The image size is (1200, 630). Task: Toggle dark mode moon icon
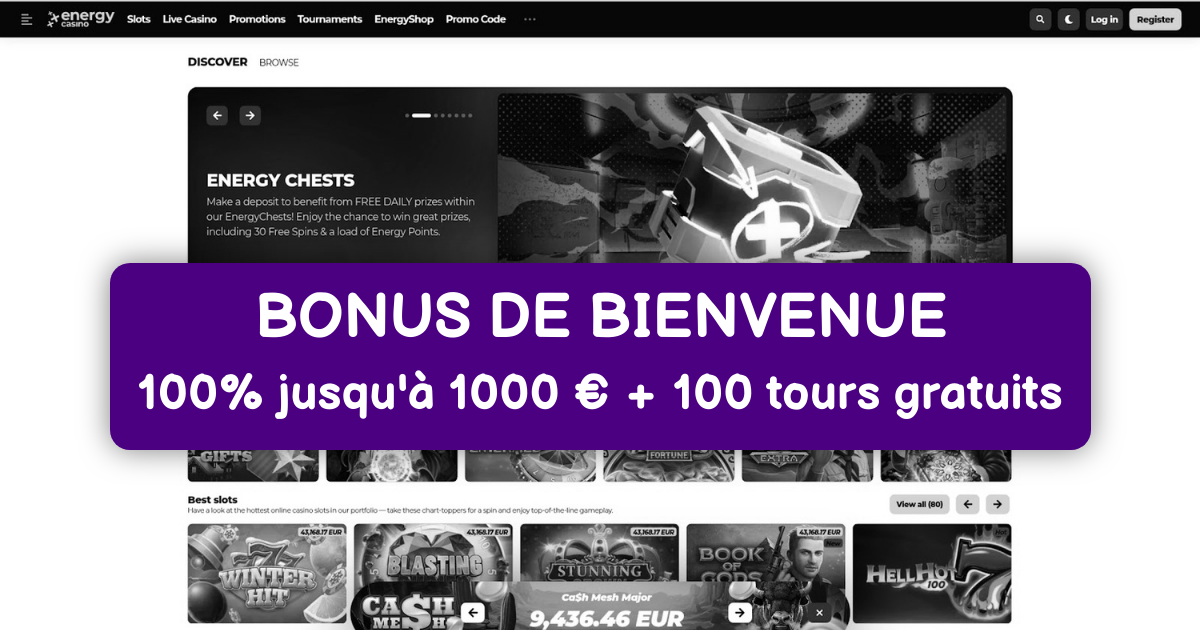[1070, 19]
